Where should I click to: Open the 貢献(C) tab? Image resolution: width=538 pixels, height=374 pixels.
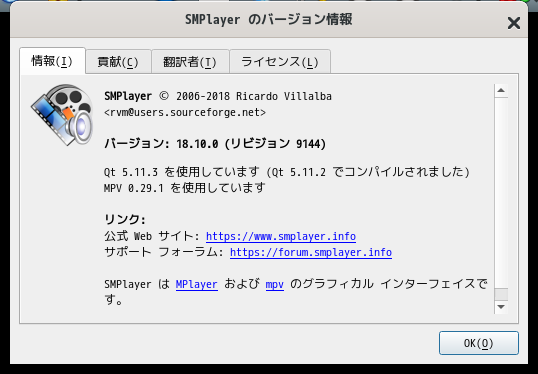pos(118,62)
